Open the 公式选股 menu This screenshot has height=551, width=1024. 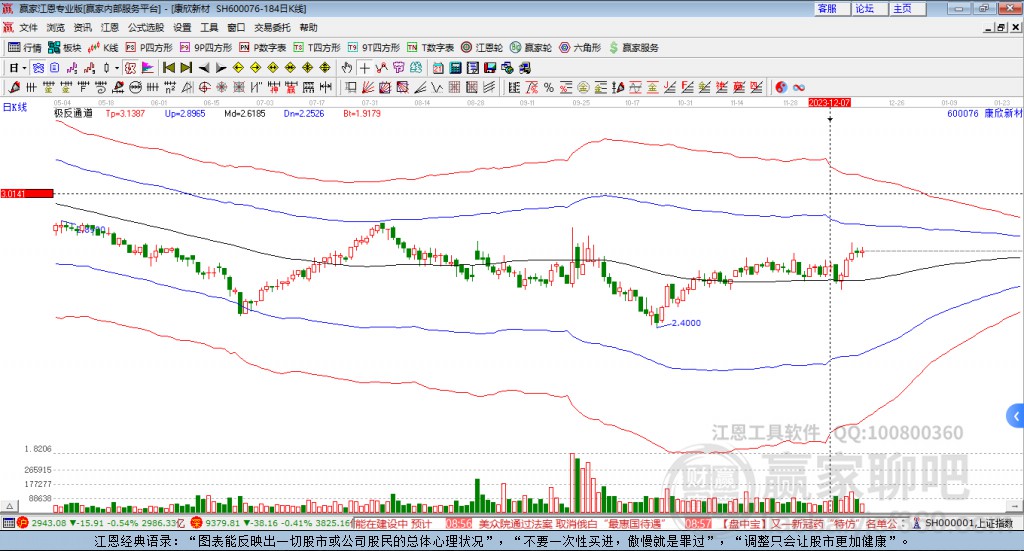point(146,27)
